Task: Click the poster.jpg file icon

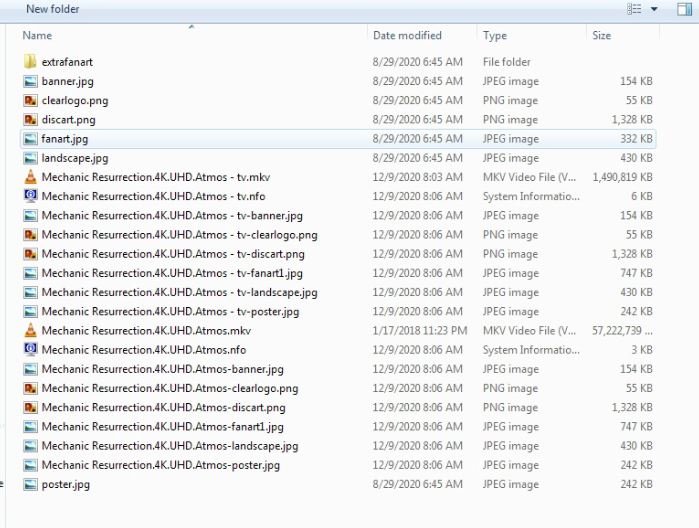Action: [x=30, y=484]
